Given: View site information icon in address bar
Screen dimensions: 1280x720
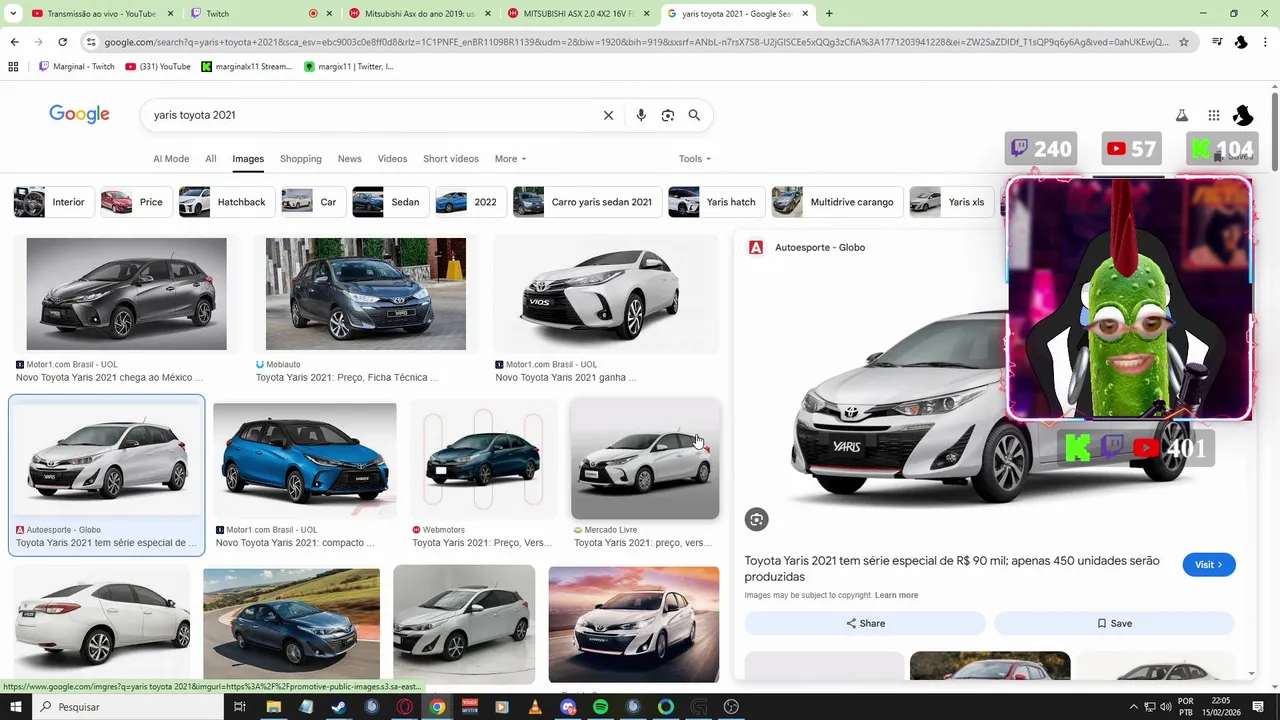Looking at the screenshot, I should tap(91, 42).
